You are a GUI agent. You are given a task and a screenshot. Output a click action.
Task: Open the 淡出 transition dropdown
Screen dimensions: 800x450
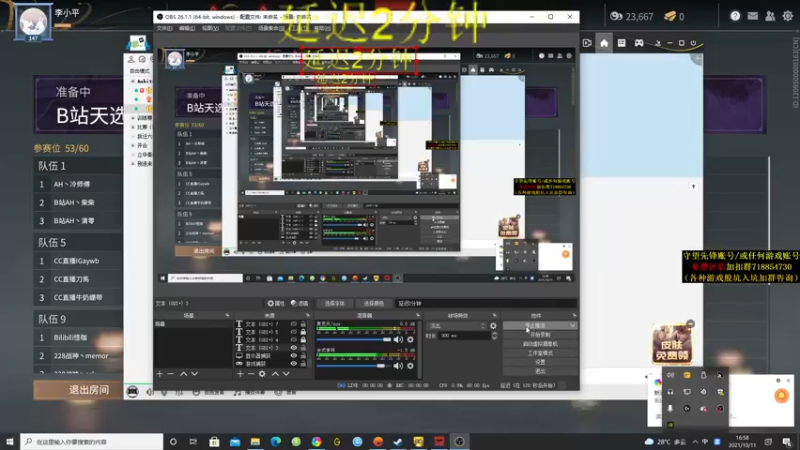pos(457,326)
